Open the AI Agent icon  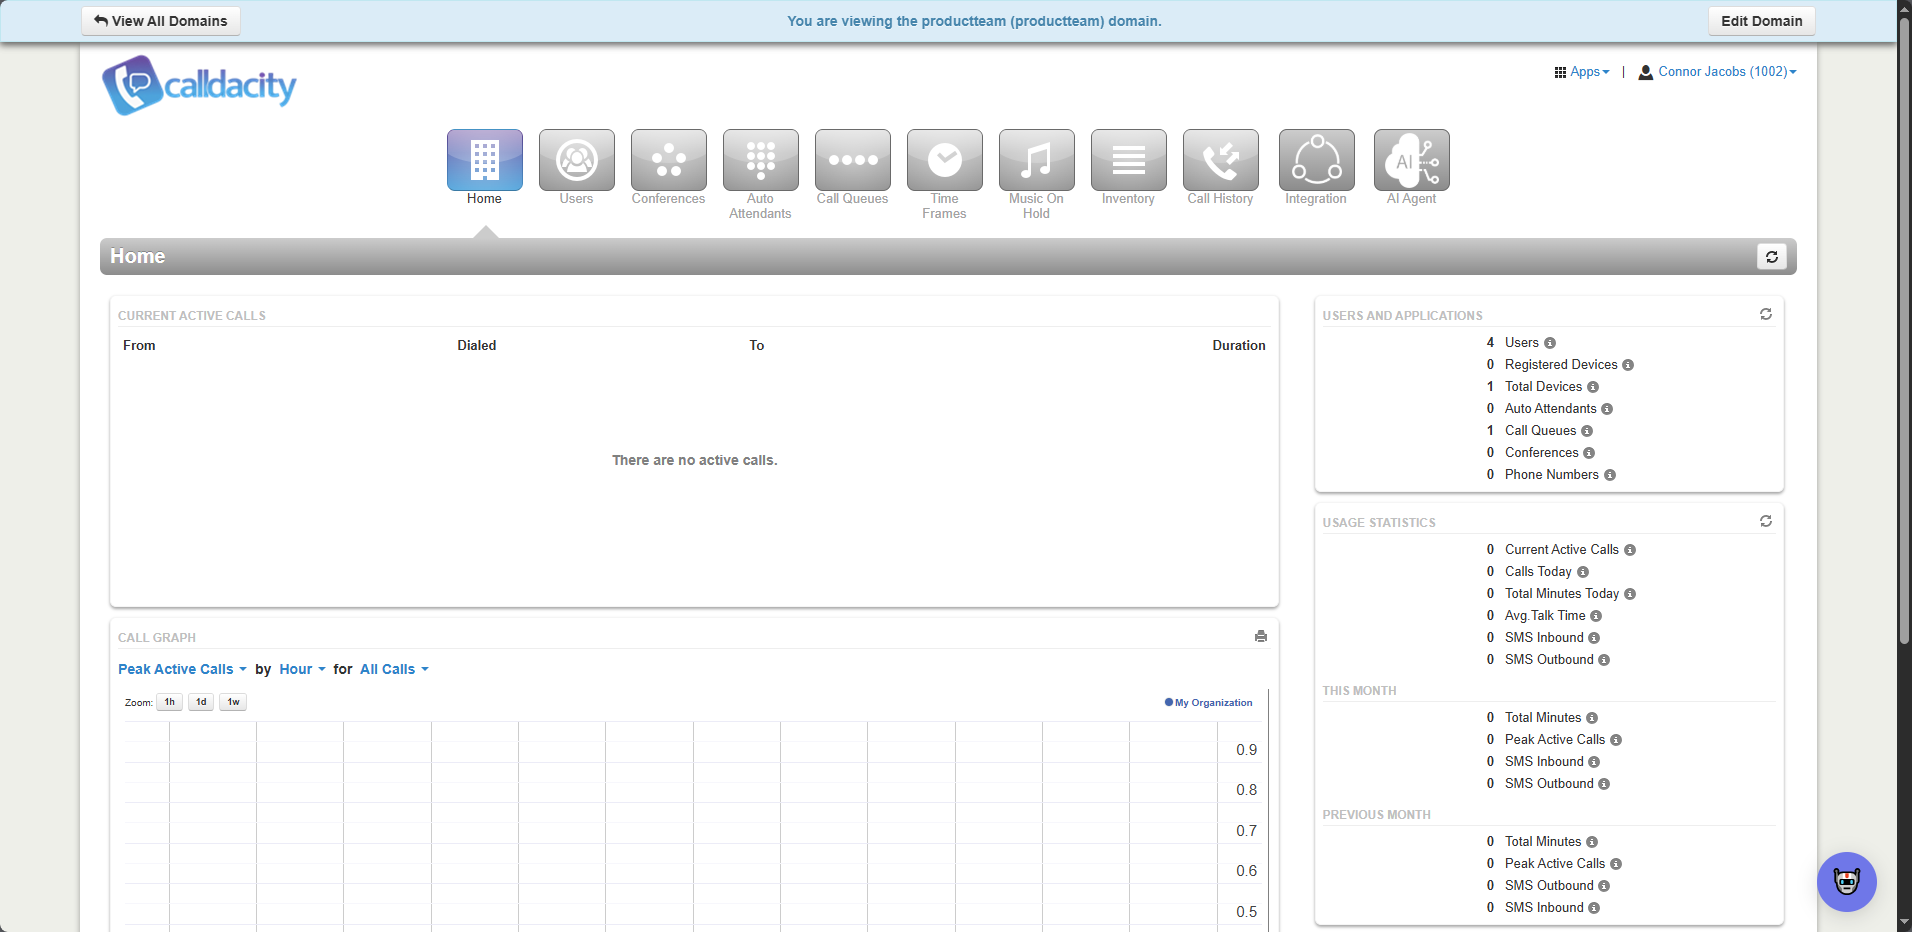point(1411,160)
